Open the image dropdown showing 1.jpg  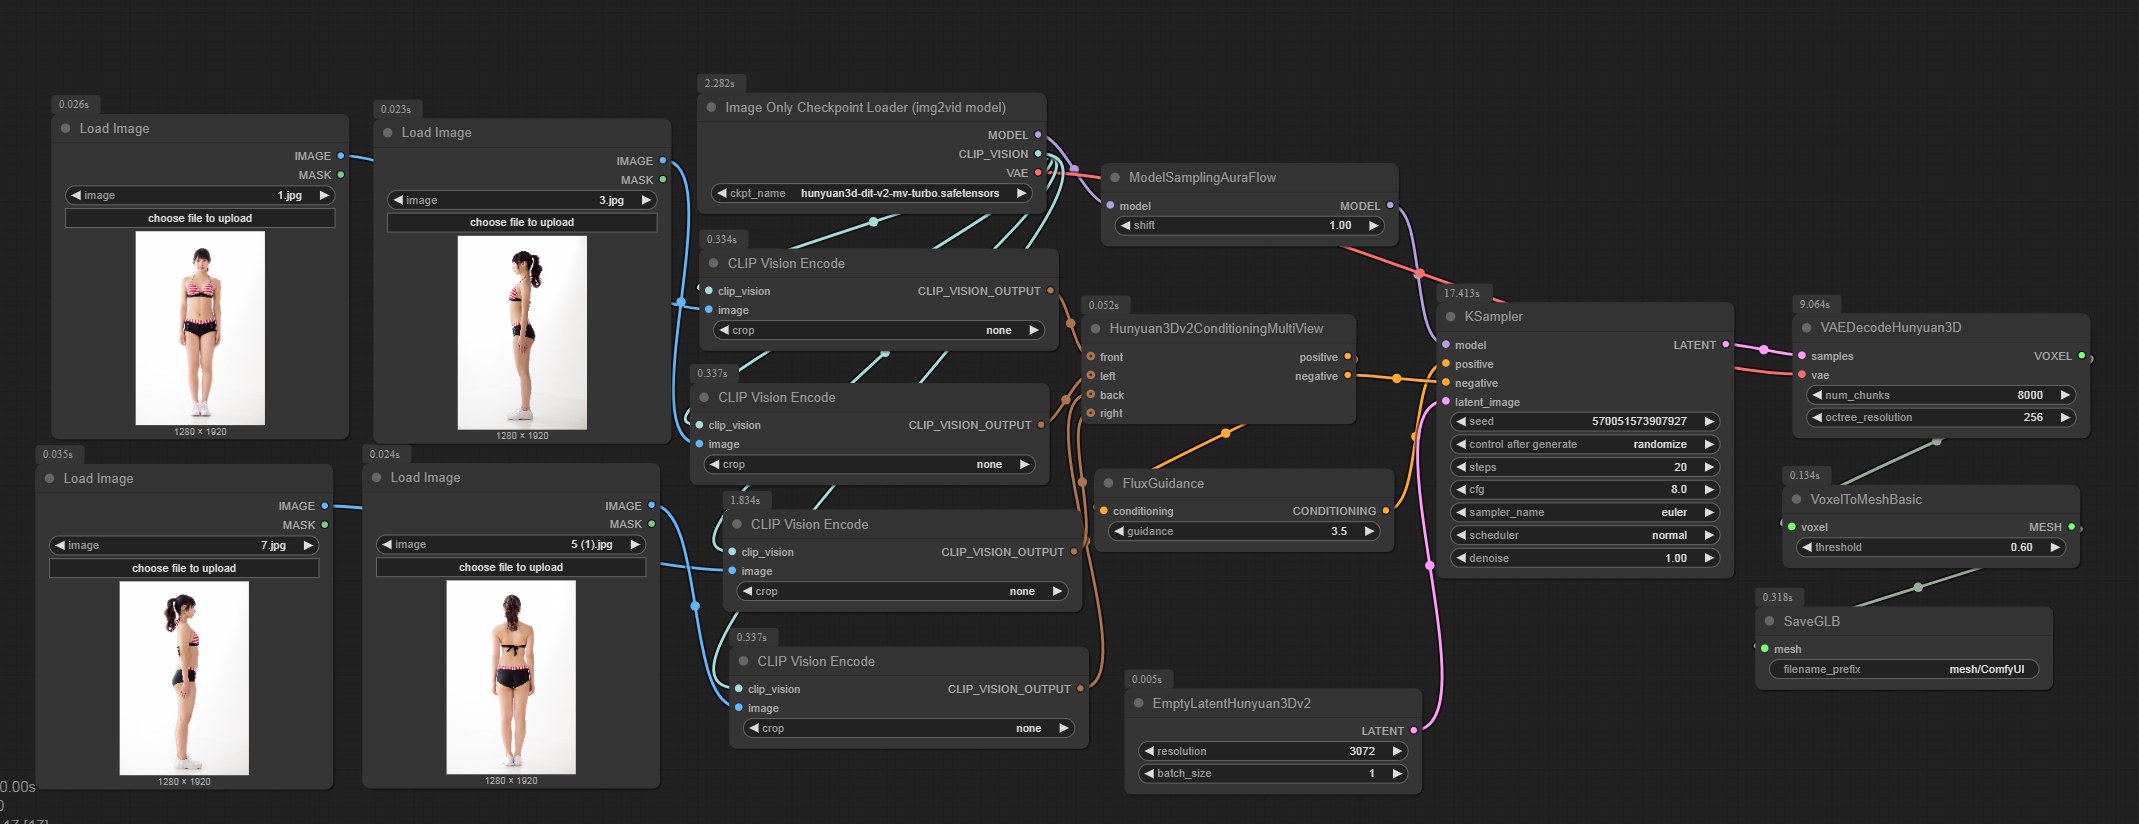tap(200, 196)
